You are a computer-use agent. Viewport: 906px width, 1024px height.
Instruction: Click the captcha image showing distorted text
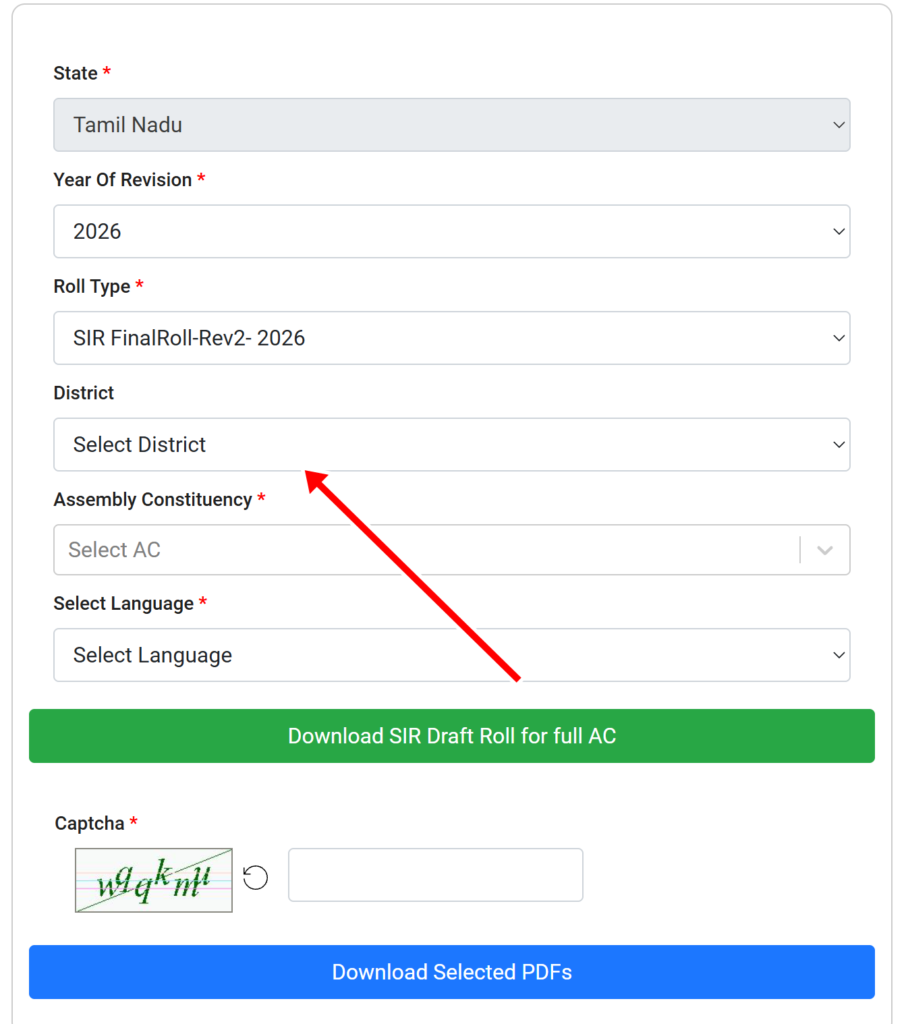pos(154,880)
